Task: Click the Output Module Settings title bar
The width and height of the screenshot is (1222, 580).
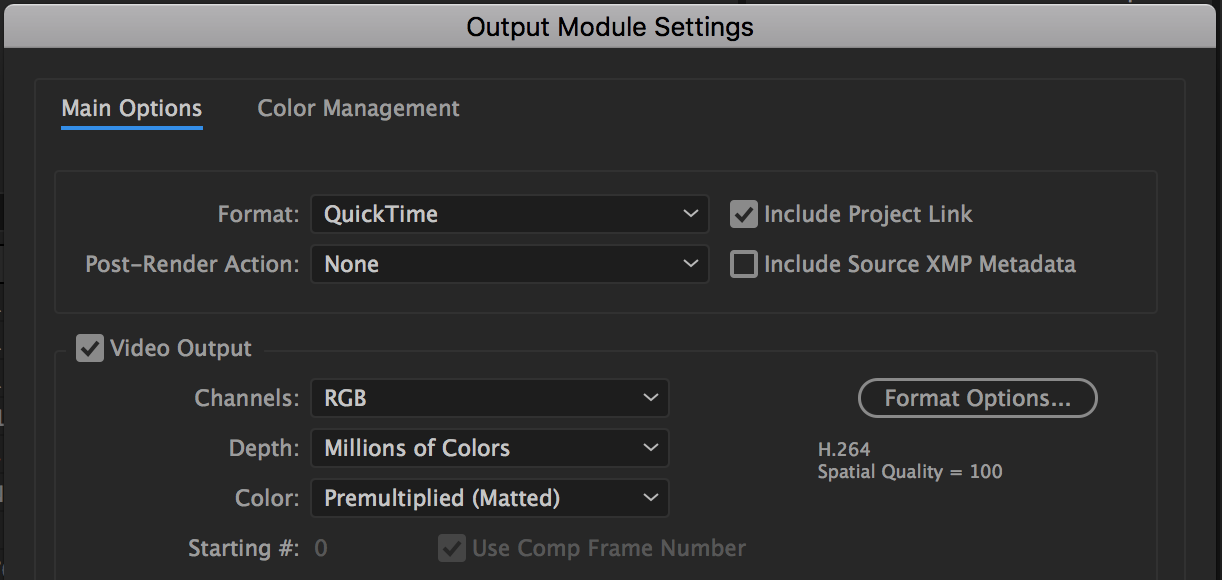Action: click(x=610, y=27)
